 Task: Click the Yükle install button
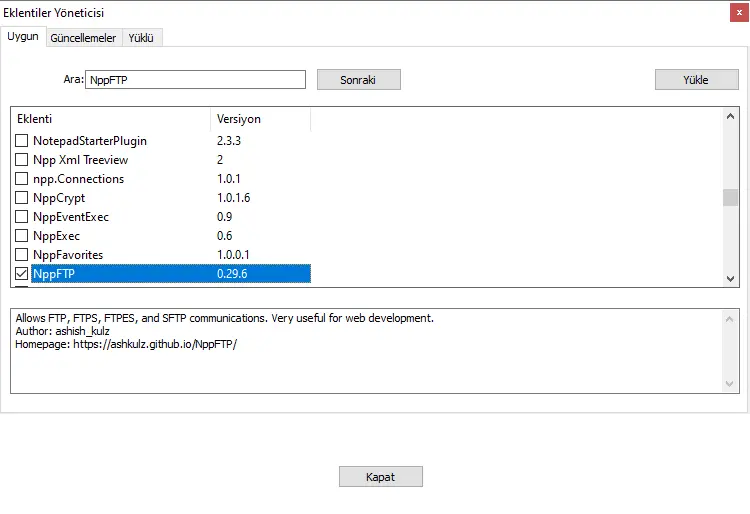(x=696, y=80)
